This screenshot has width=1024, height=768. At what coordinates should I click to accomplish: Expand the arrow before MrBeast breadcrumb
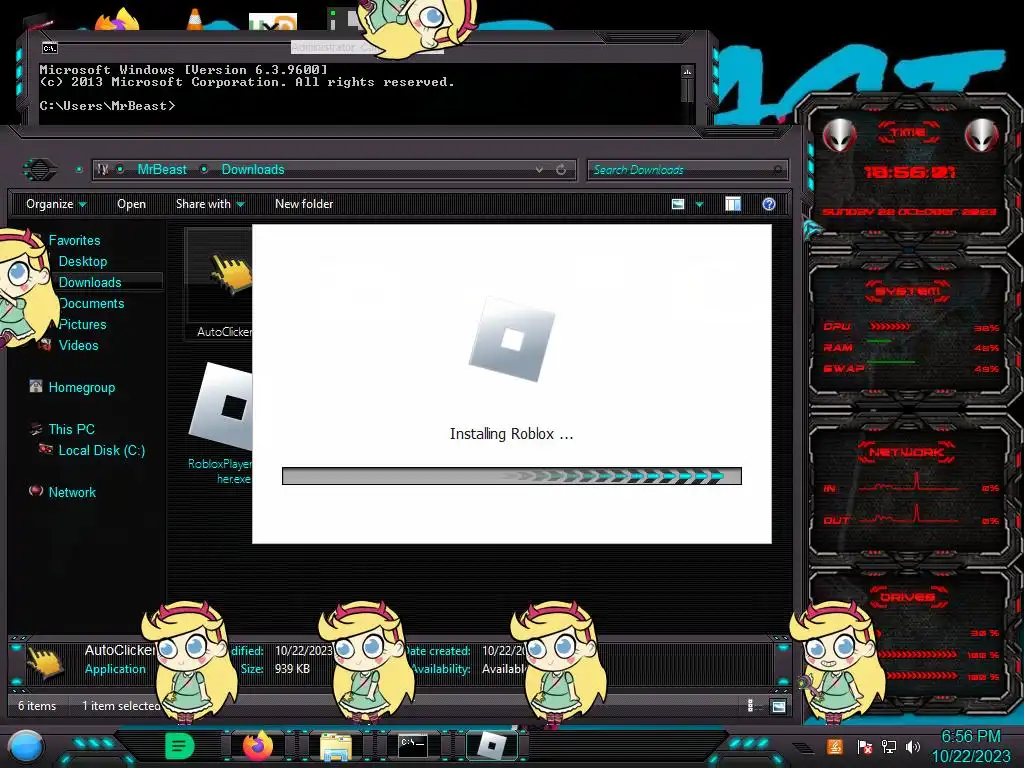121,170
